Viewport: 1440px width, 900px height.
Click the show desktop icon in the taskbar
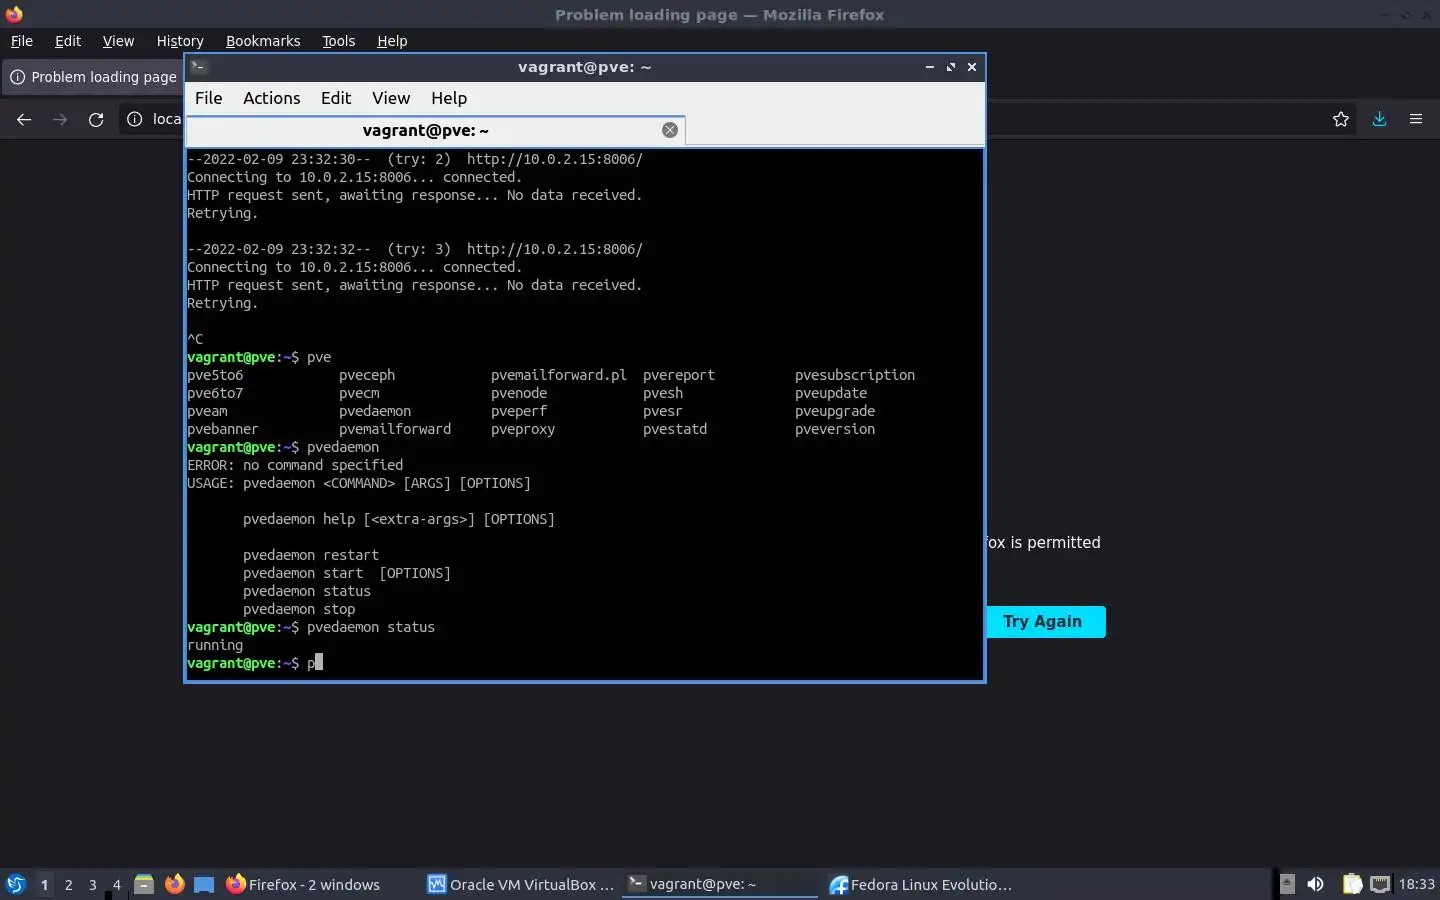coord(204,884)
